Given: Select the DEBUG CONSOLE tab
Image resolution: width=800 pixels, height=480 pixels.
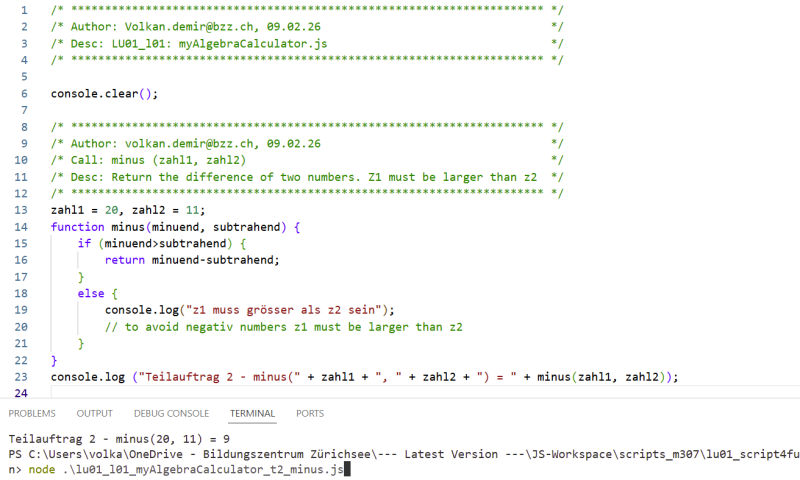Looking at the screenshot, I should tap(171, 413).
